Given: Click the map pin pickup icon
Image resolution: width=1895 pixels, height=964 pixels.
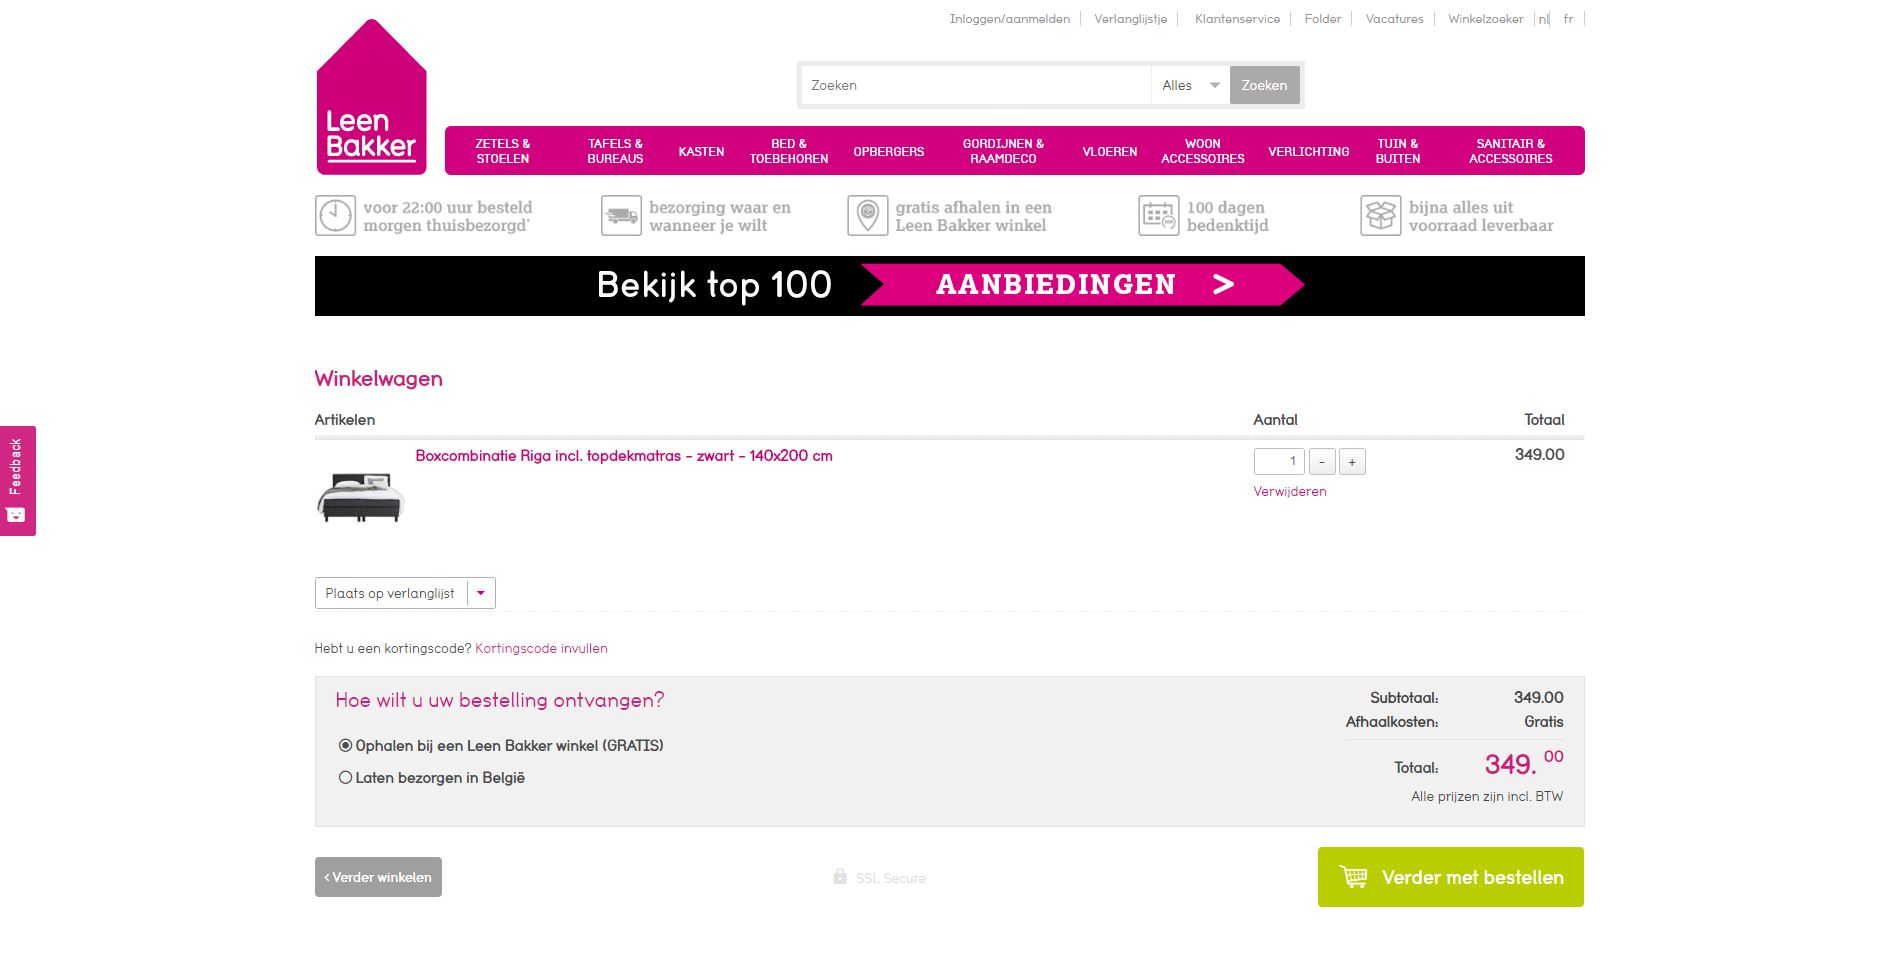Looking at the screenshot, I should [x=867, y=216].
